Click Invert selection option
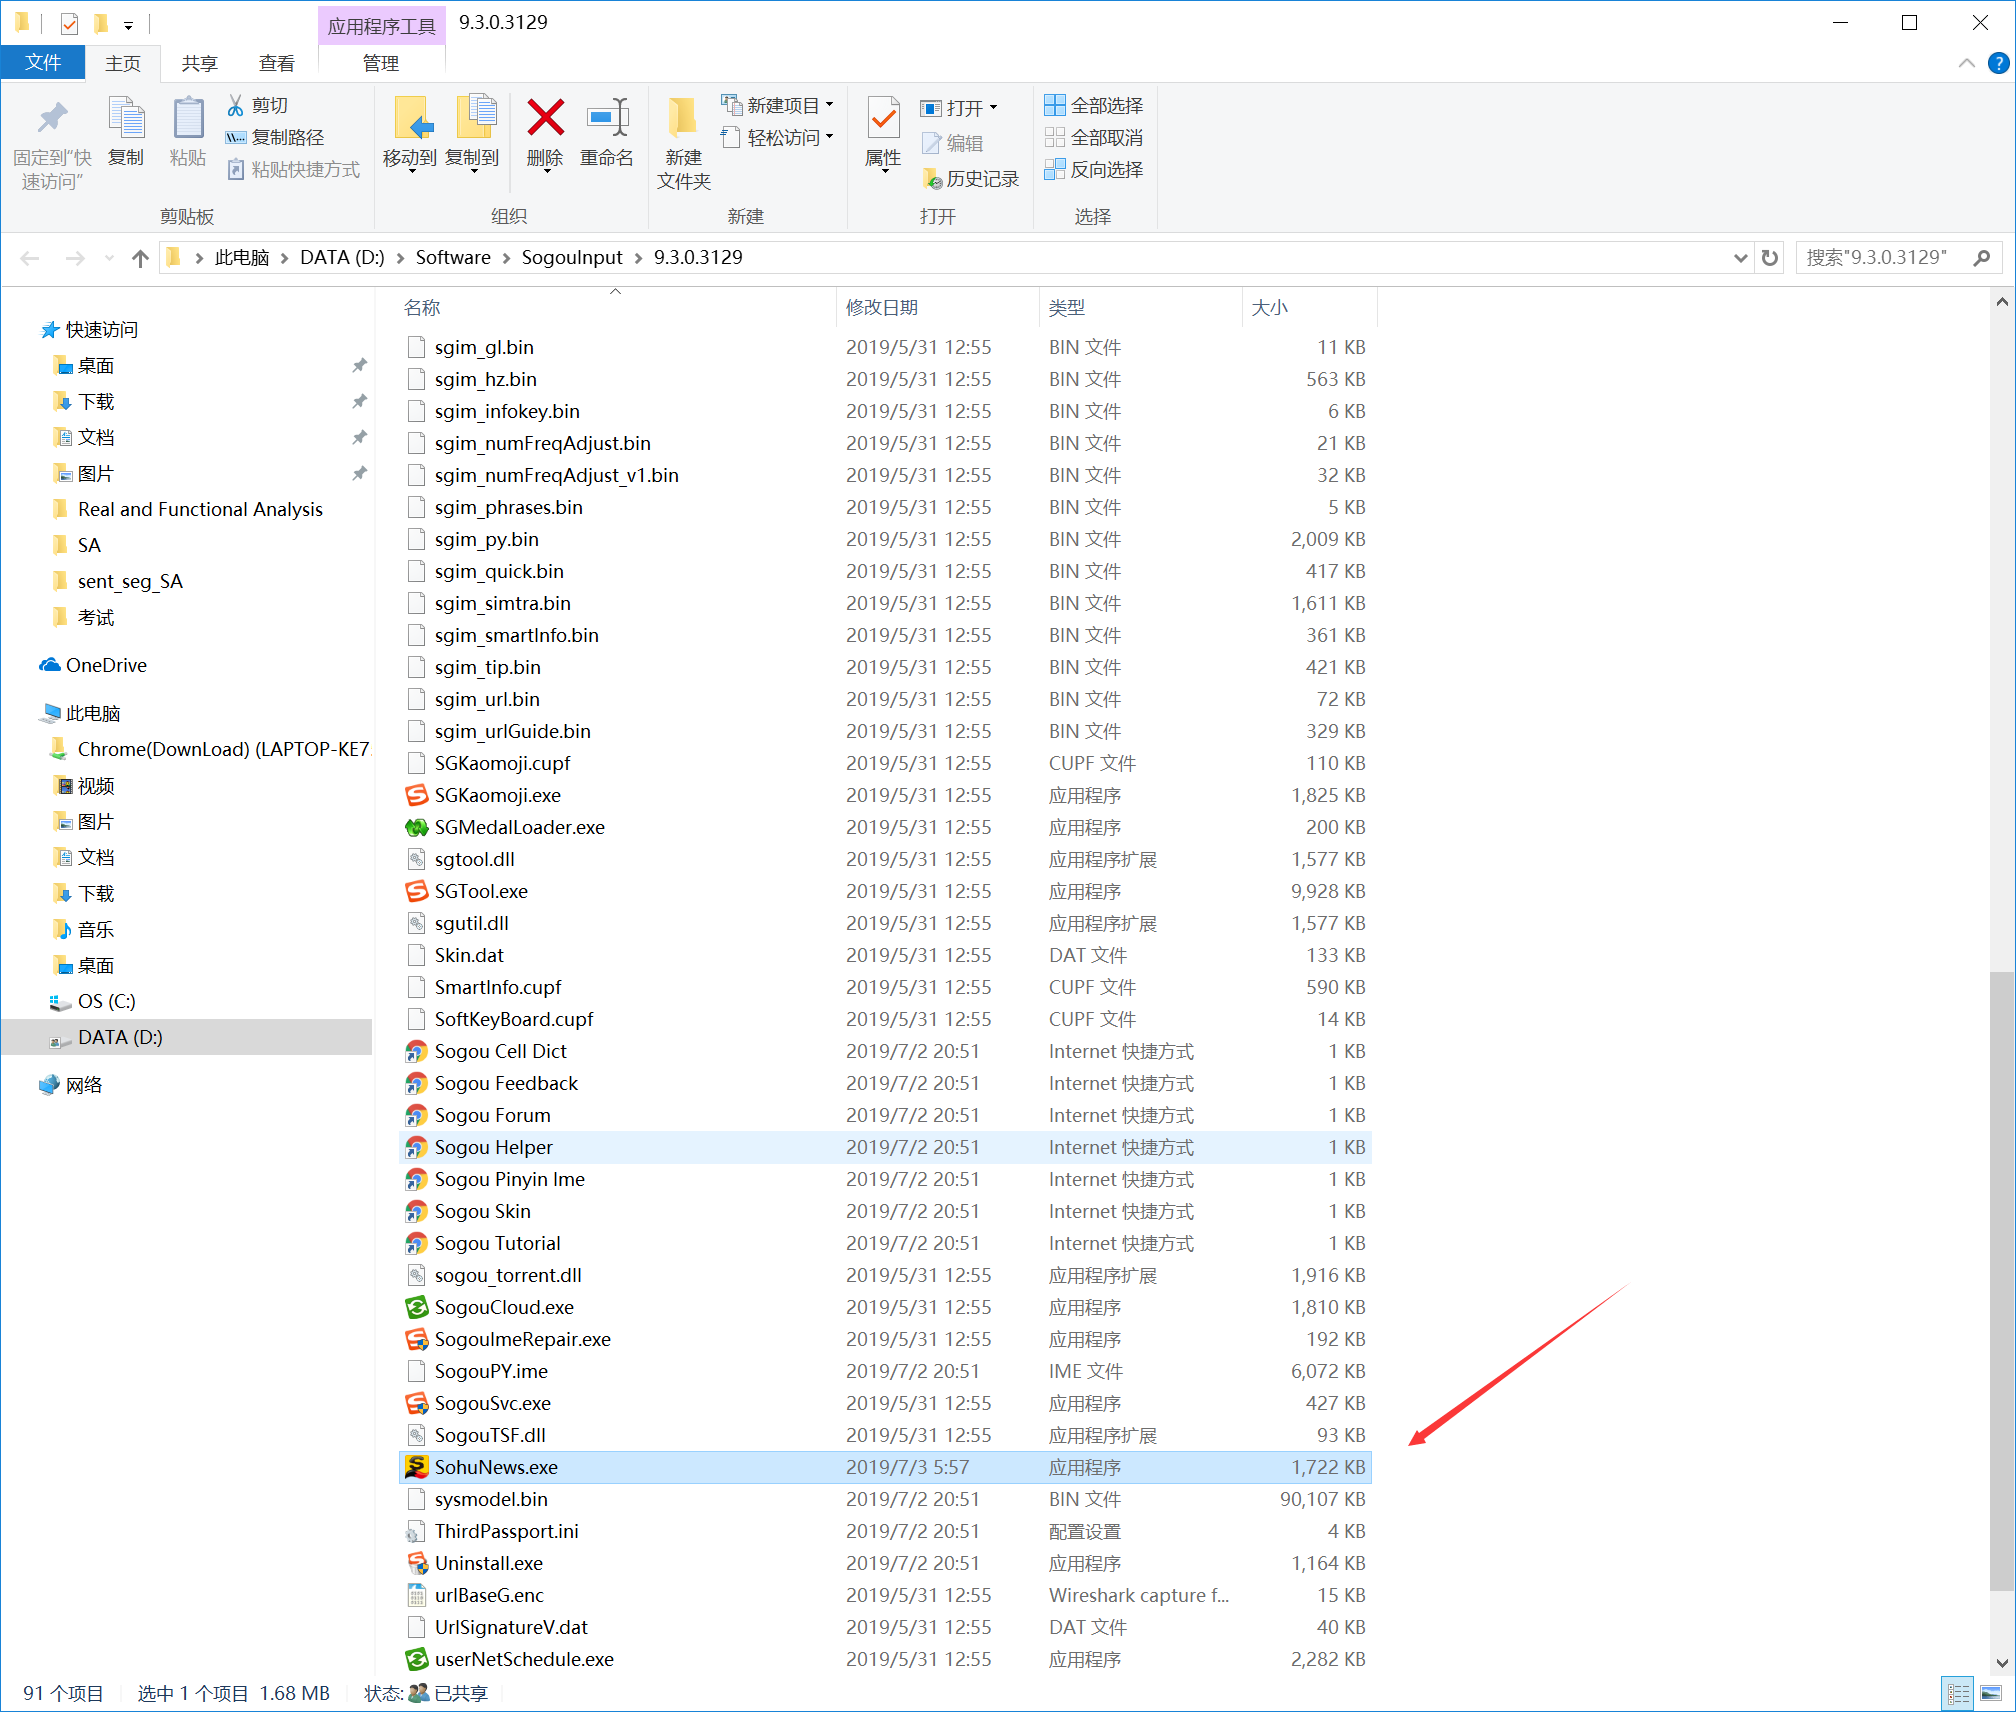Screen dimensions: 2016x1712 tap(1094, 170)
